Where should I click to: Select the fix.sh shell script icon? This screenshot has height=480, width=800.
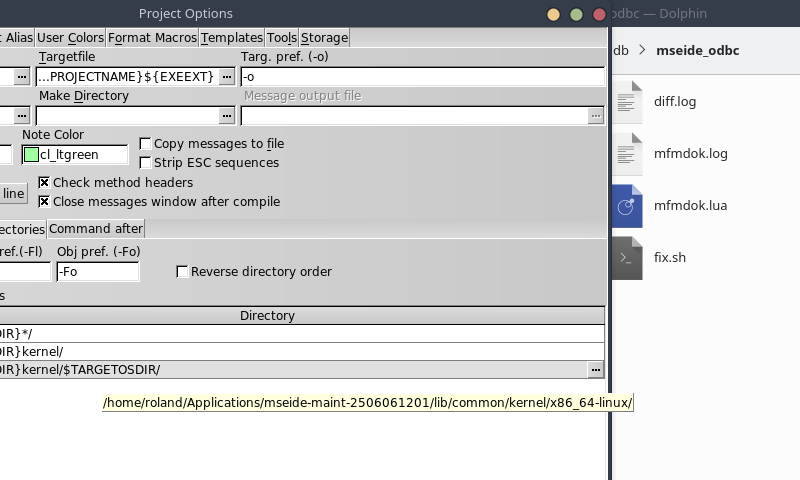[628, 258]
